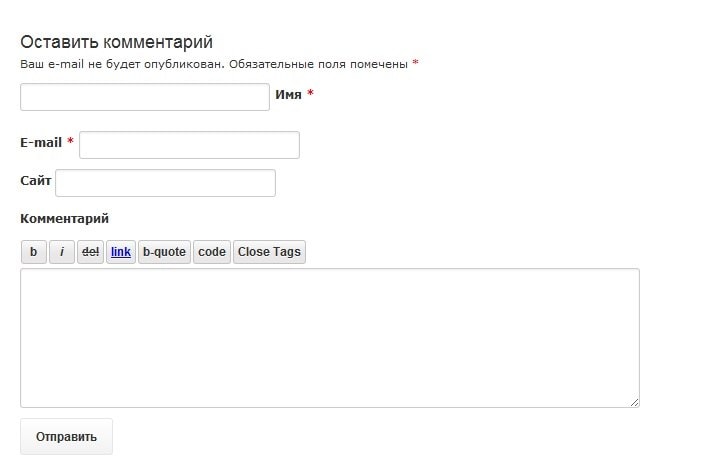Select the 'Сайт' website input field
This screenshot has height=471, width=721.
click(x=165, y=183)
